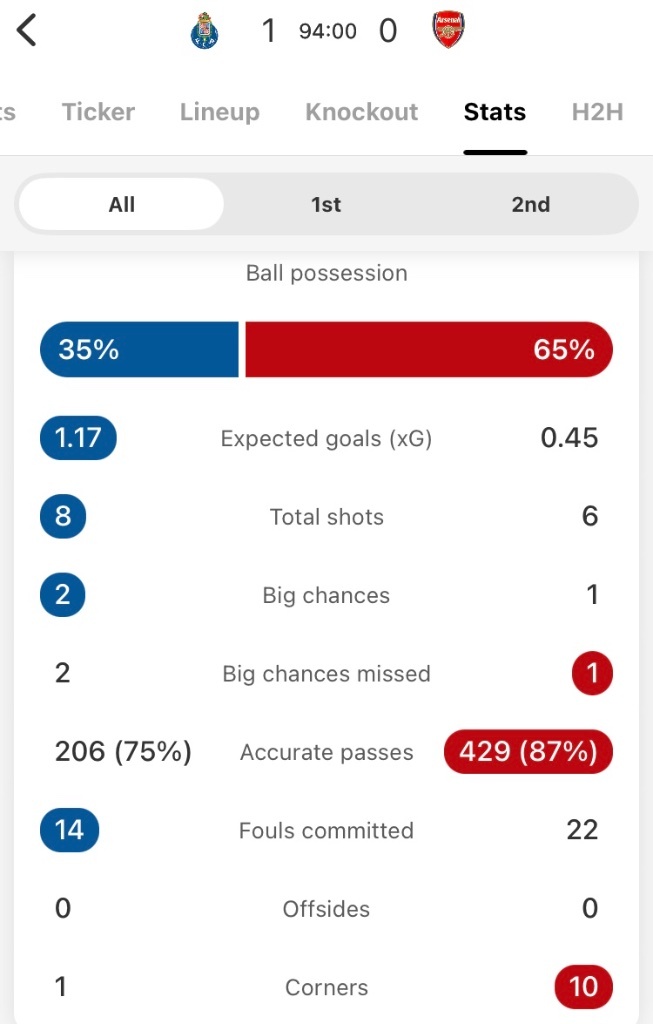Open the Ticker tab
653x1024 pixels.
99,112
